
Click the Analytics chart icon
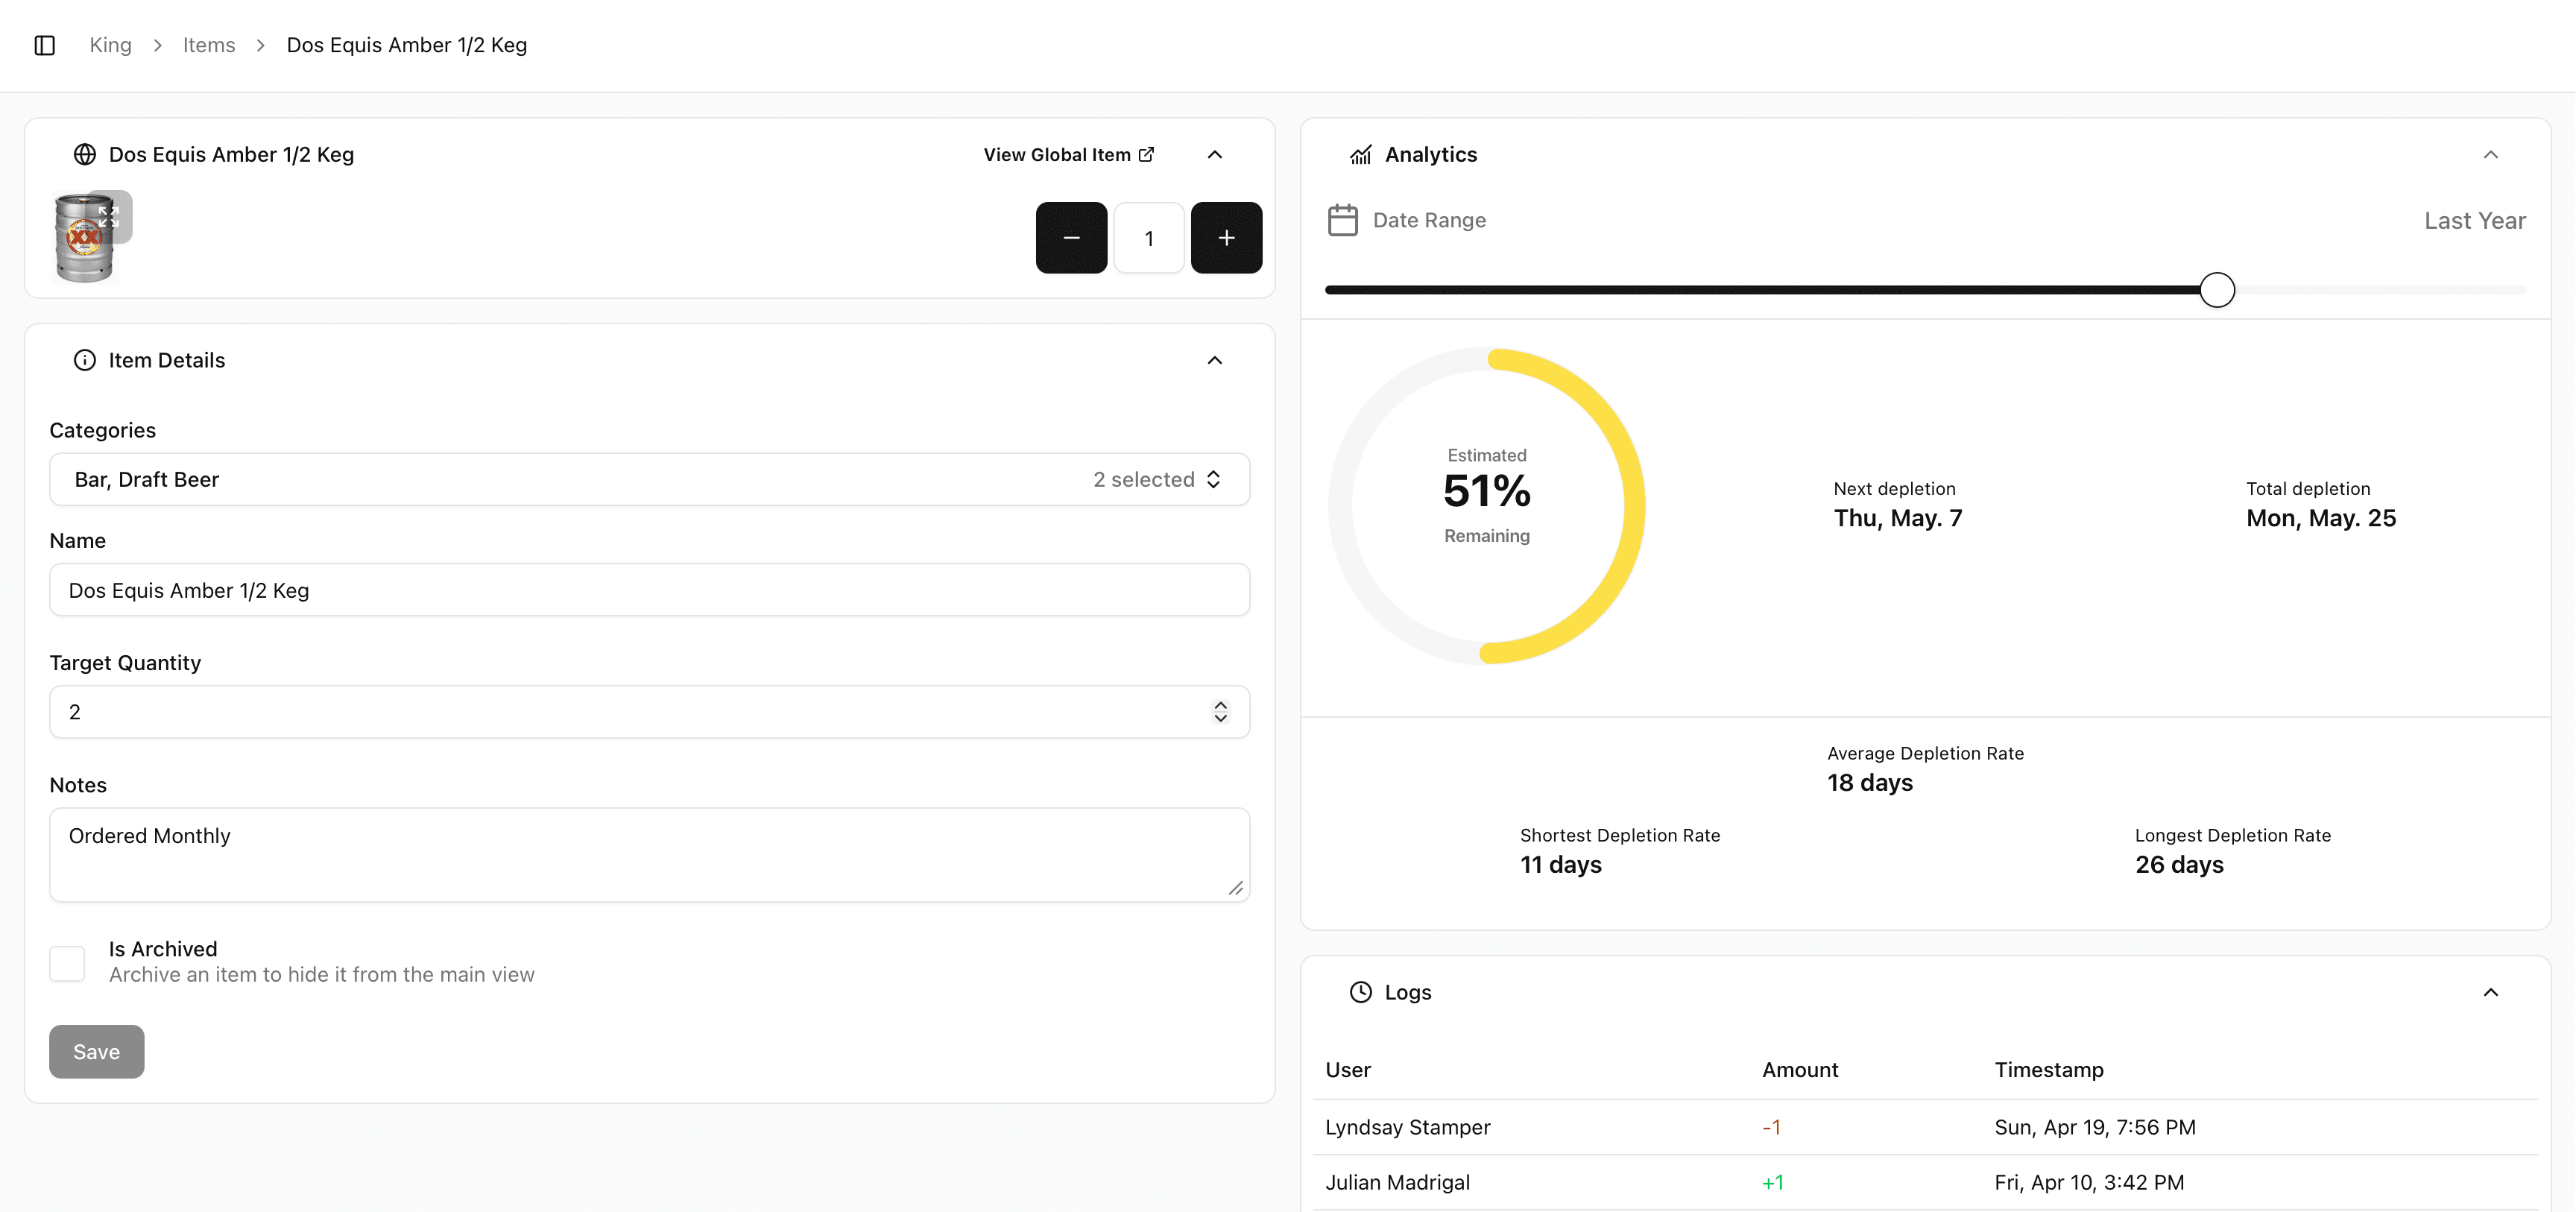click(x=1361, y=154)
